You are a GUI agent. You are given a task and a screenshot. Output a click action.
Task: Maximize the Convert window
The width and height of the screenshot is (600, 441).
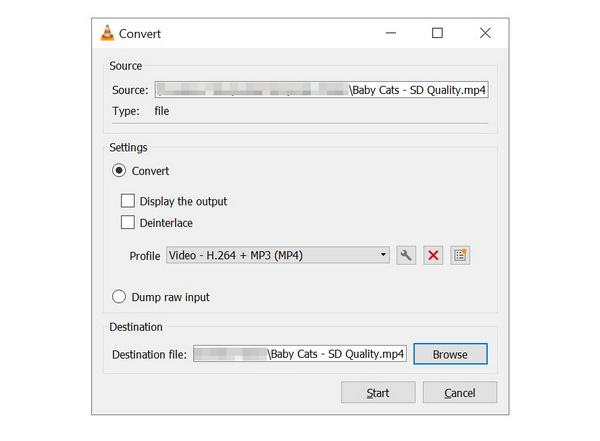tap(437, 33)
